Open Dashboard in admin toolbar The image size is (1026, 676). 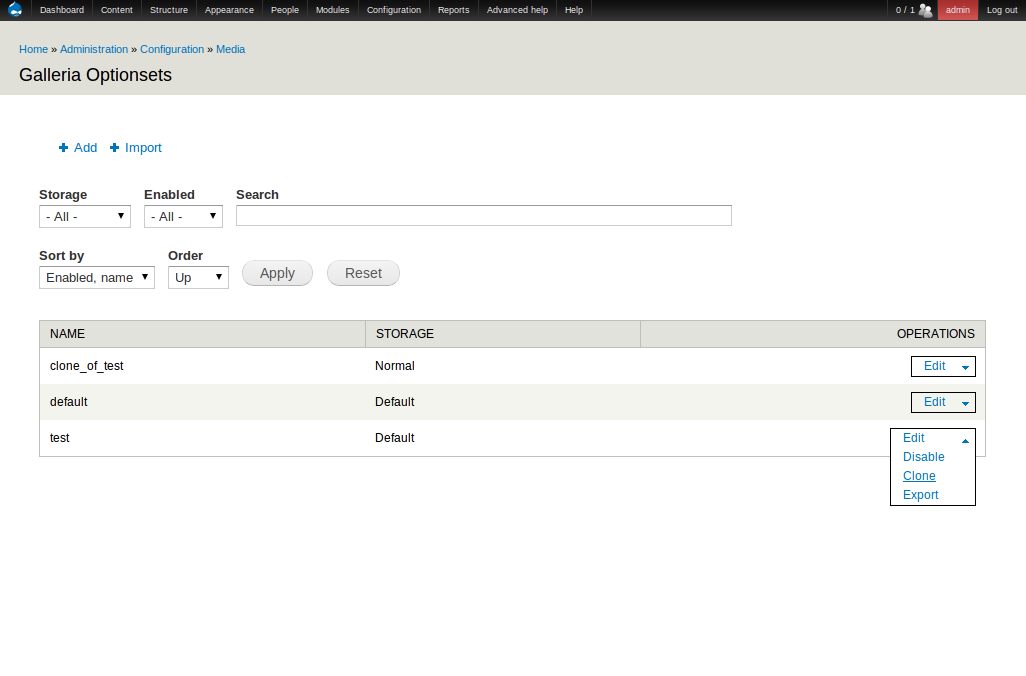click(x=62, y=10)
